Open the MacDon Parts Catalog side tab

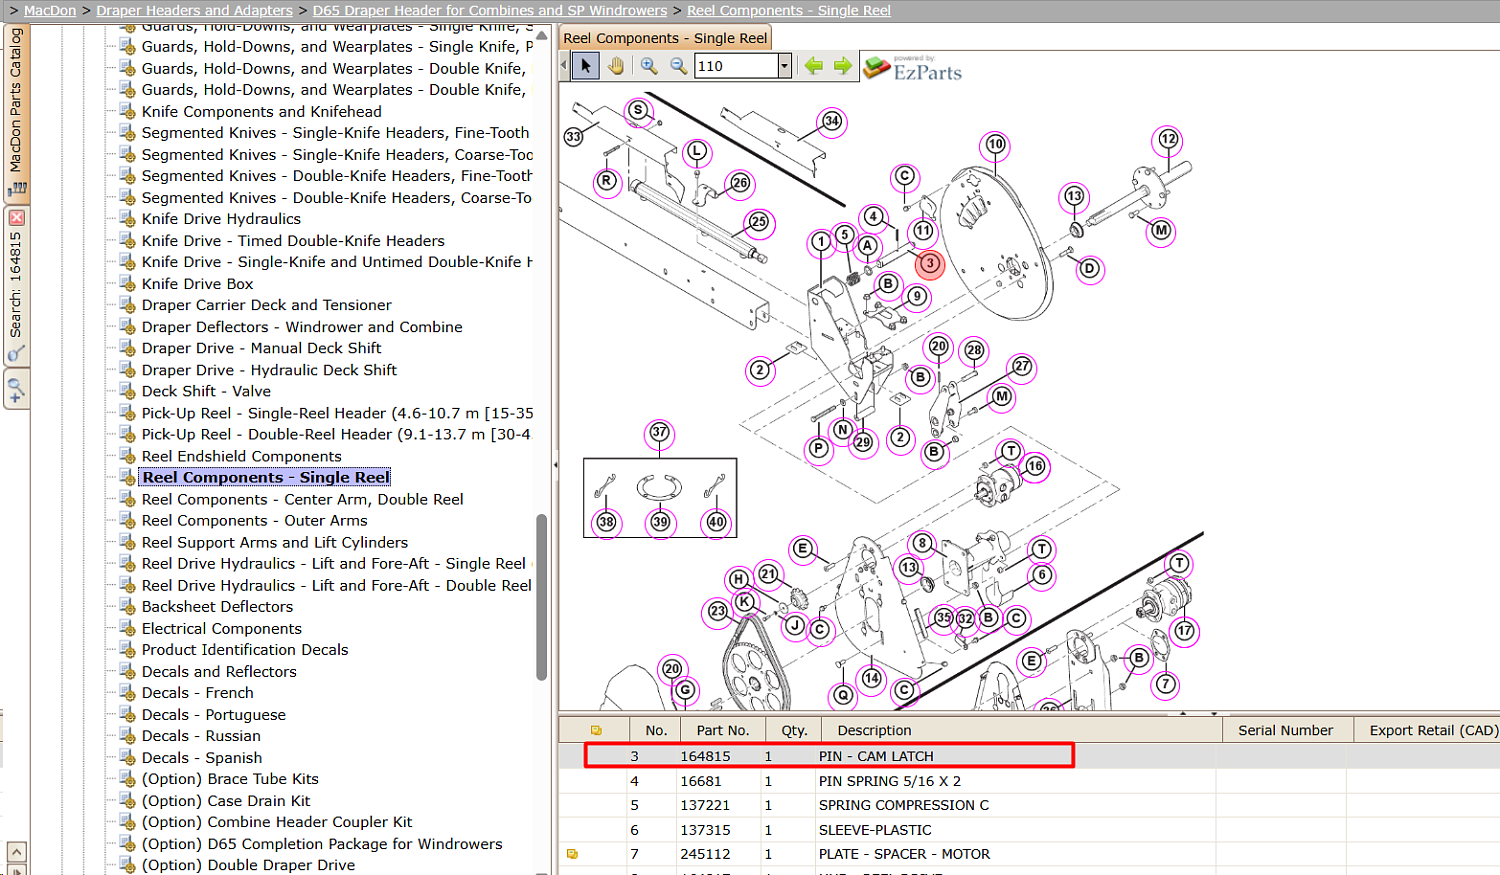click(16, 112)
